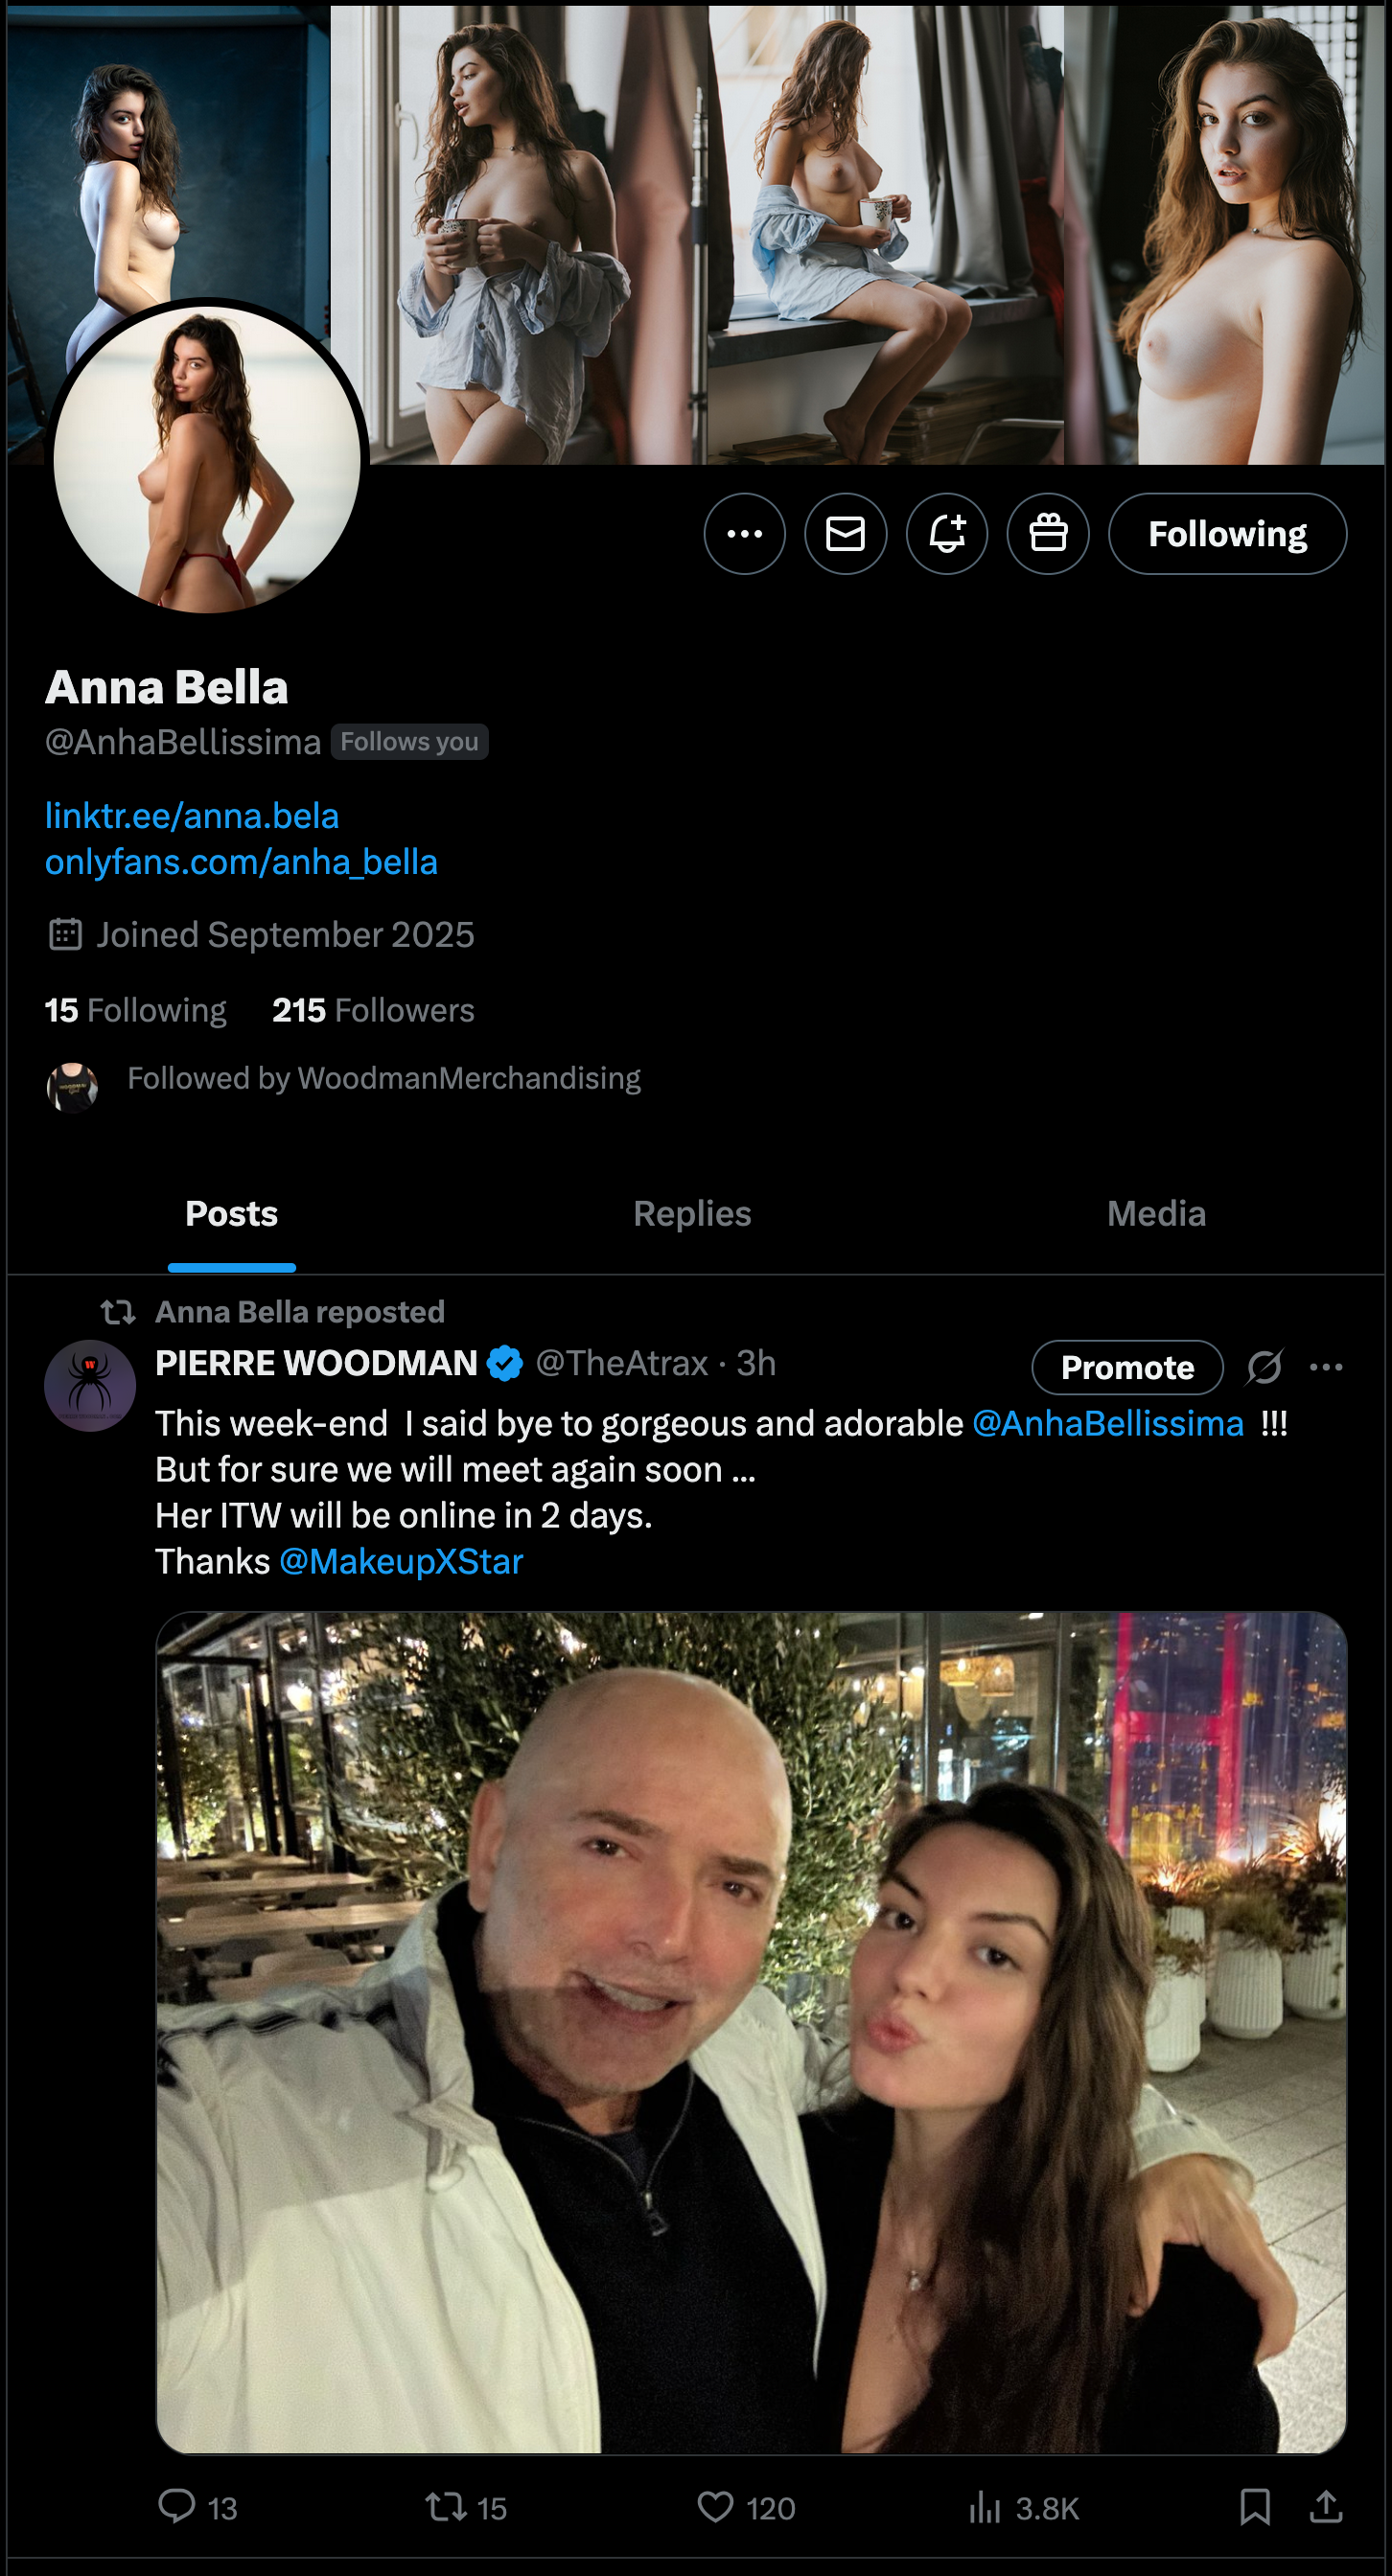Image resolution: width=1392 pixels, height=2576 pixels.
Task: Click the Grok explain icon beside Promote
Action: [1264, 1367]
